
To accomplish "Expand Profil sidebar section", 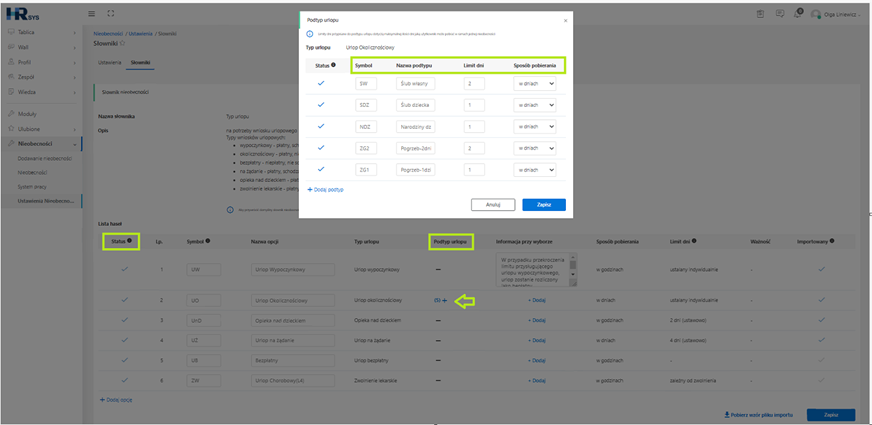I will coord(42,62).
